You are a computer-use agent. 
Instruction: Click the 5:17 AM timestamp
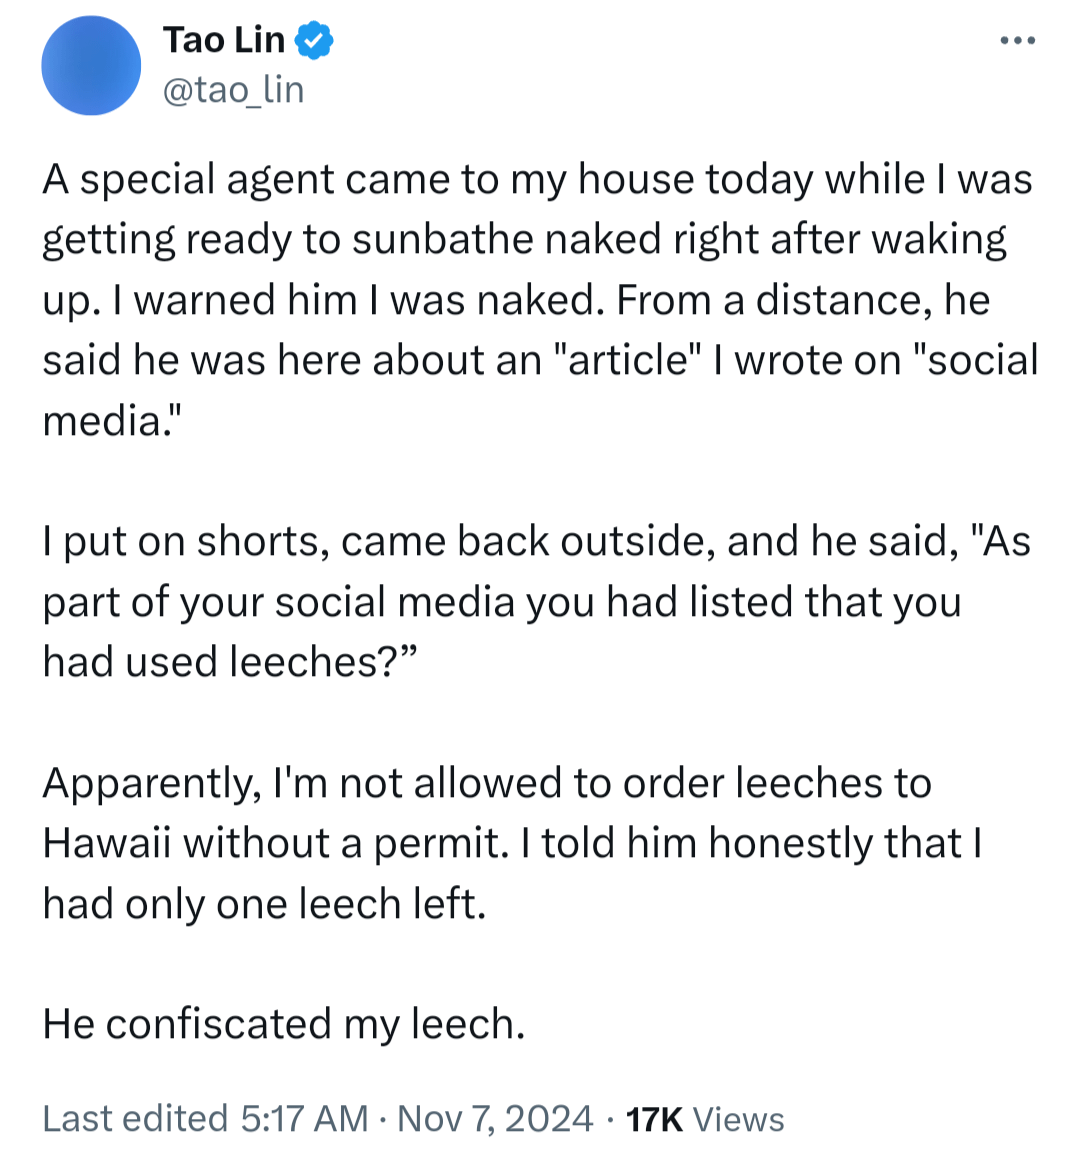[304, 1118]
